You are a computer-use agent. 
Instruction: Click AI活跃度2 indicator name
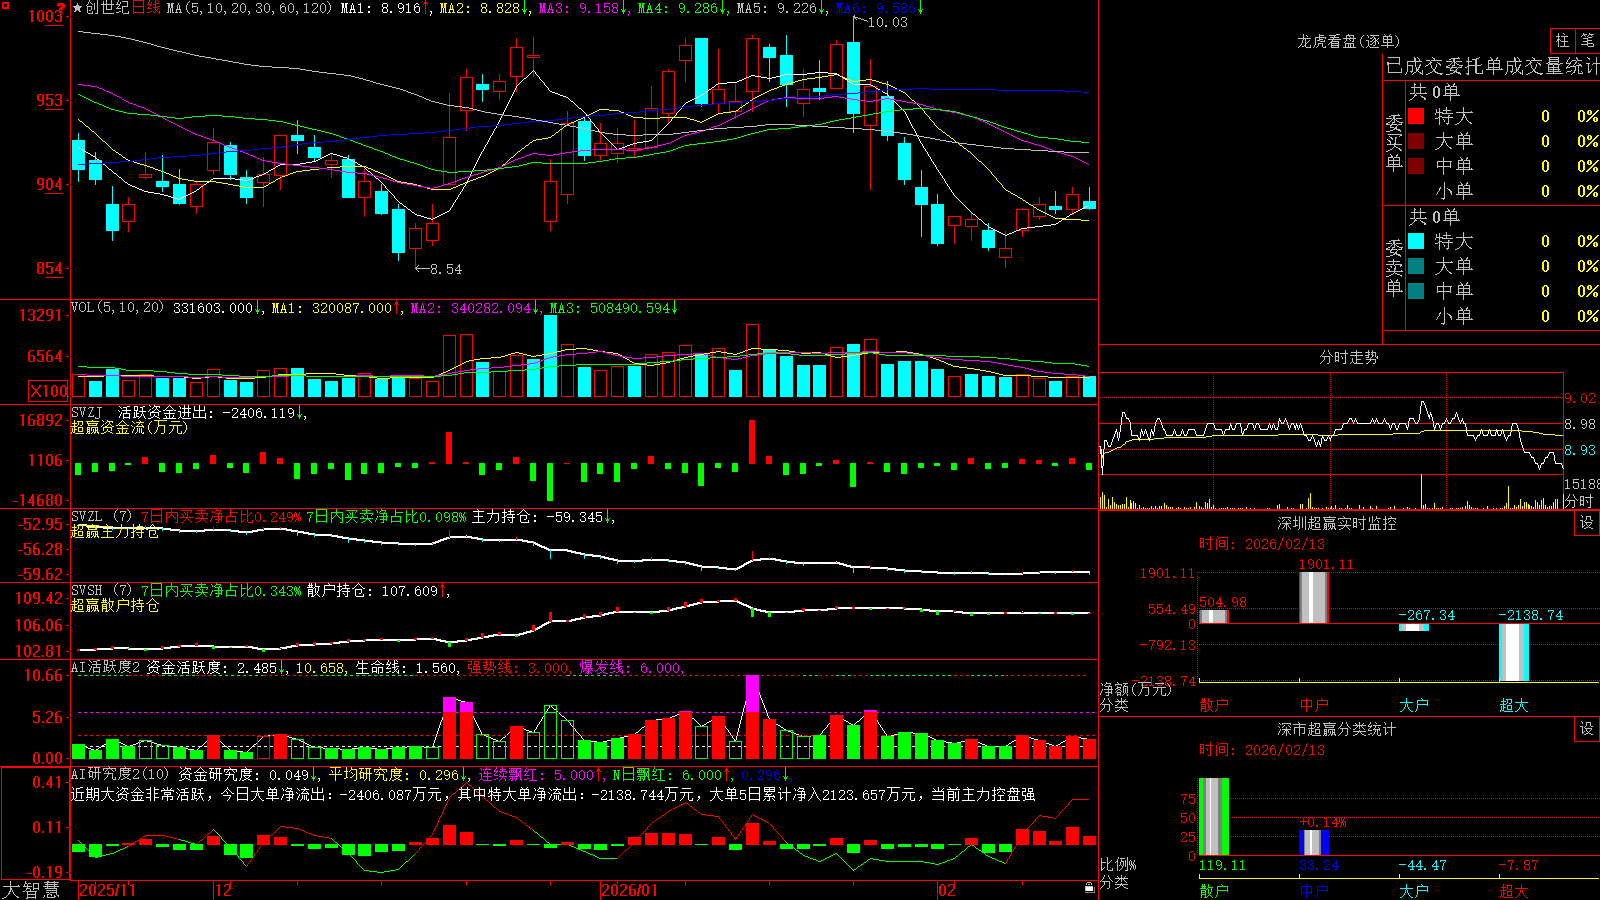[x=106, y=668]
